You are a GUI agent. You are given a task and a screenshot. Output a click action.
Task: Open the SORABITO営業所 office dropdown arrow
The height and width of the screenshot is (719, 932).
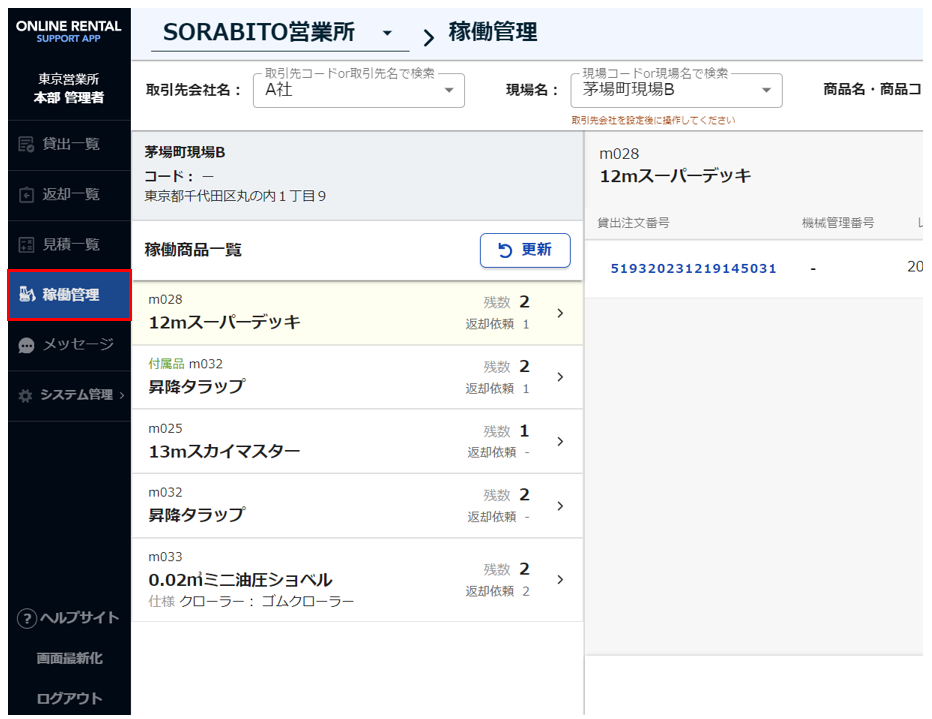click(x=387, y=33)
